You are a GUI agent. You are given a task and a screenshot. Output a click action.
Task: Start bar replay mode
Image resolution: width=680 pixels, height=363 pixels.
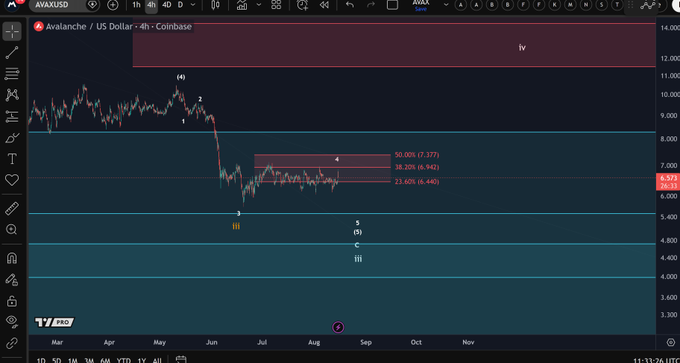tap(324, 5)
